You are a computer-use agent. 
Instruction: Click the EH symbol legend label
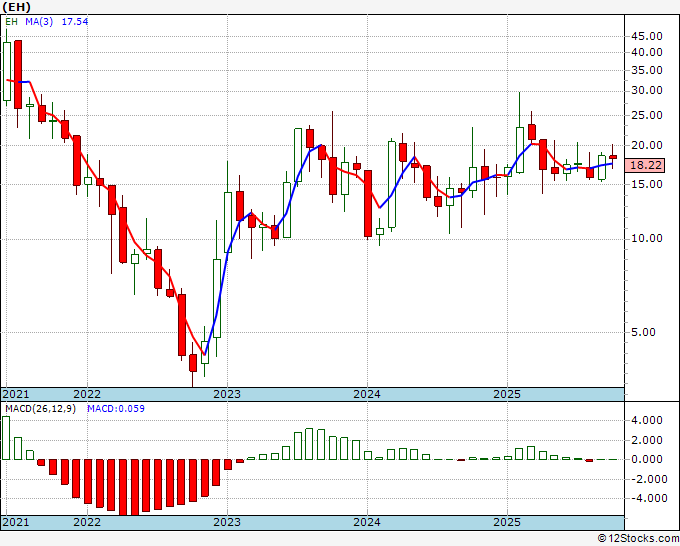tap(11, 21)
